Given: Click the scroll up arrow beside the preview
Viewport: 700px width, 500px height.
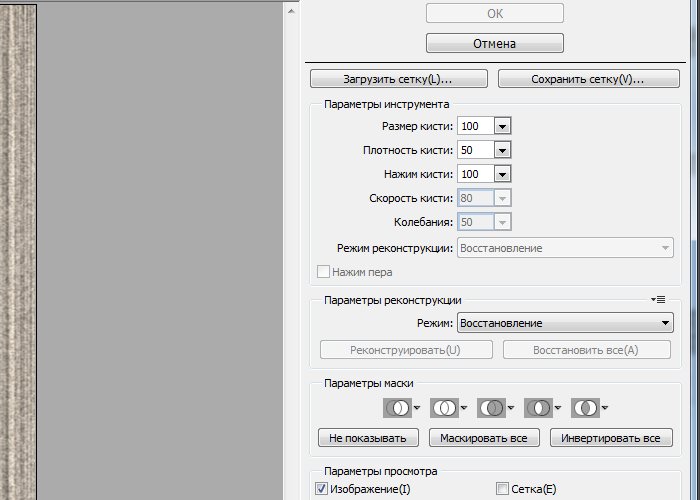Looking at the screenshot, I should pyautogui.click(x=291, y=9).
